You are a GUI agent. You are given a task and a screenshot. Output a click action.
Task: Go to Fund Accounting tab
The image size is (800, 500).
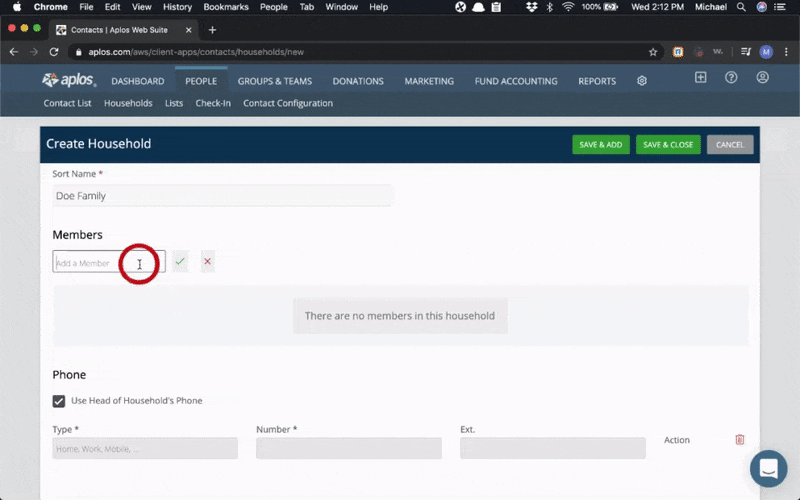(516, 81)
